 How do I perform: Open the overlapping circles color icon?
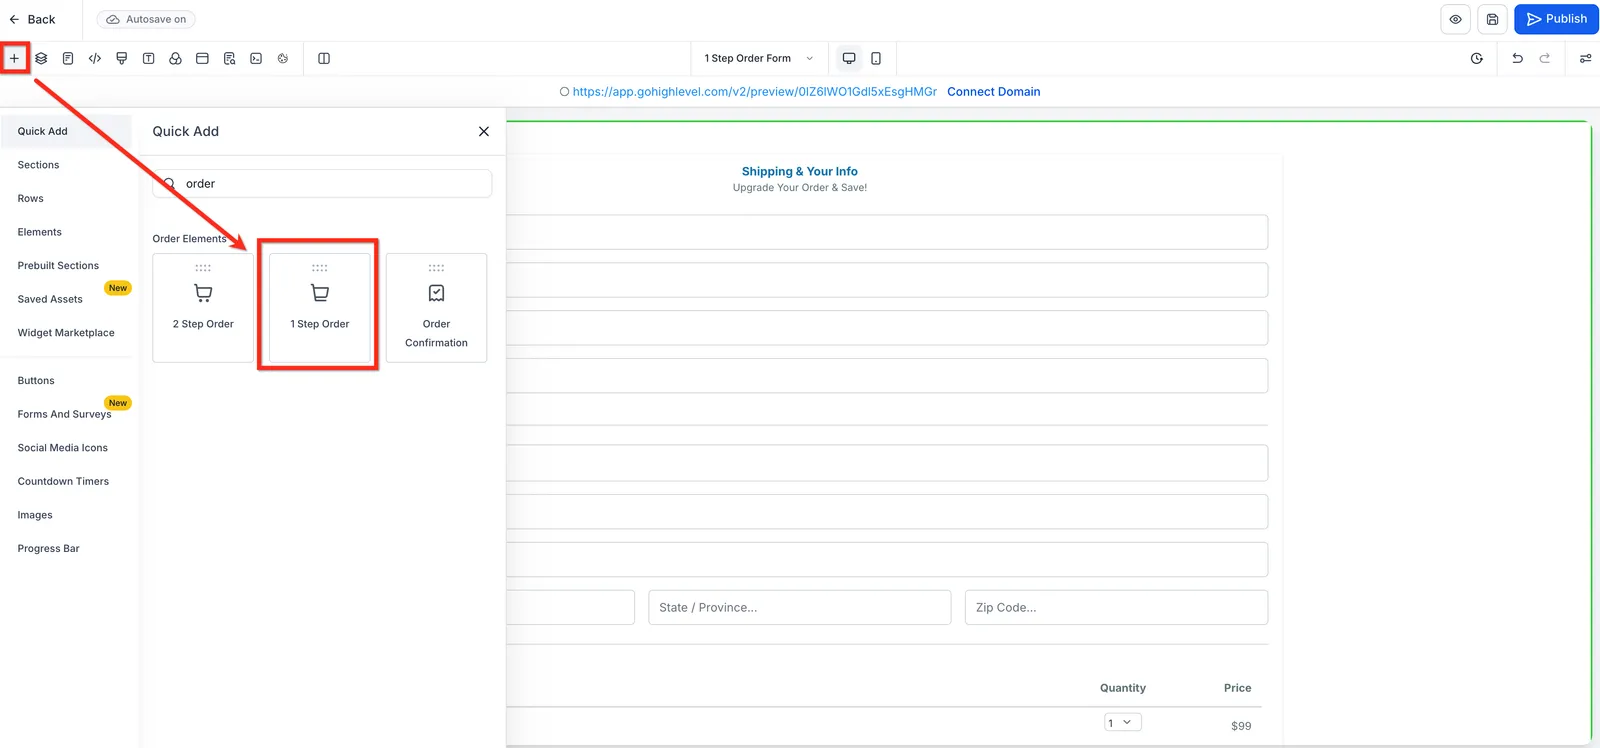(x=175, y=58)
